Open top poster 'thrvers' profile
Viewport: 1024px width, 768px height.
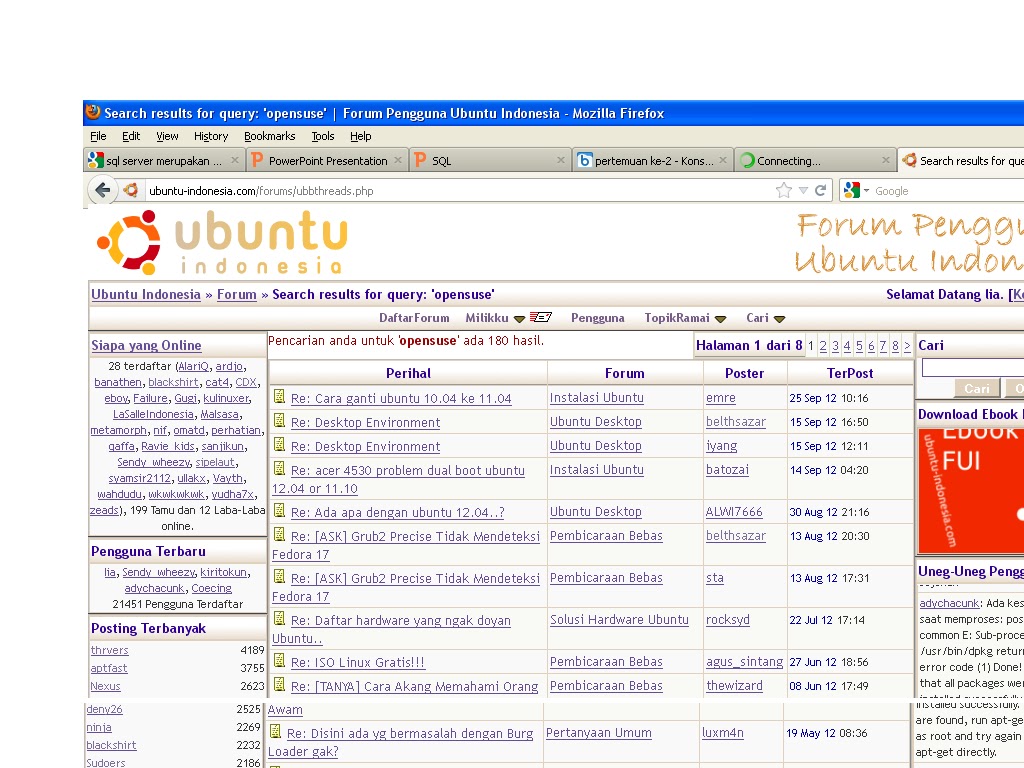tap(110, 650)
